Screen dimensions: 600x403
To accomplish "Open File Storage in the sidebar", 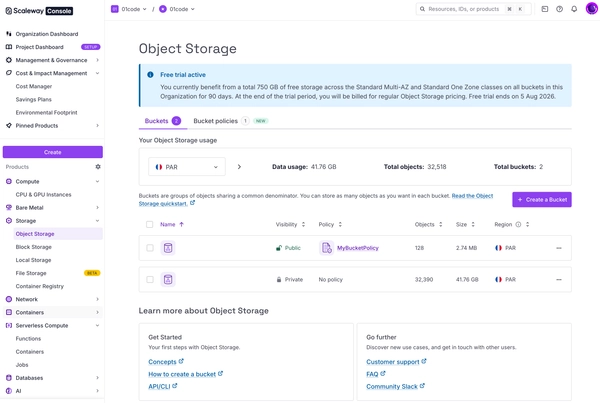I will pyautogui.click(x=31, y=273).
